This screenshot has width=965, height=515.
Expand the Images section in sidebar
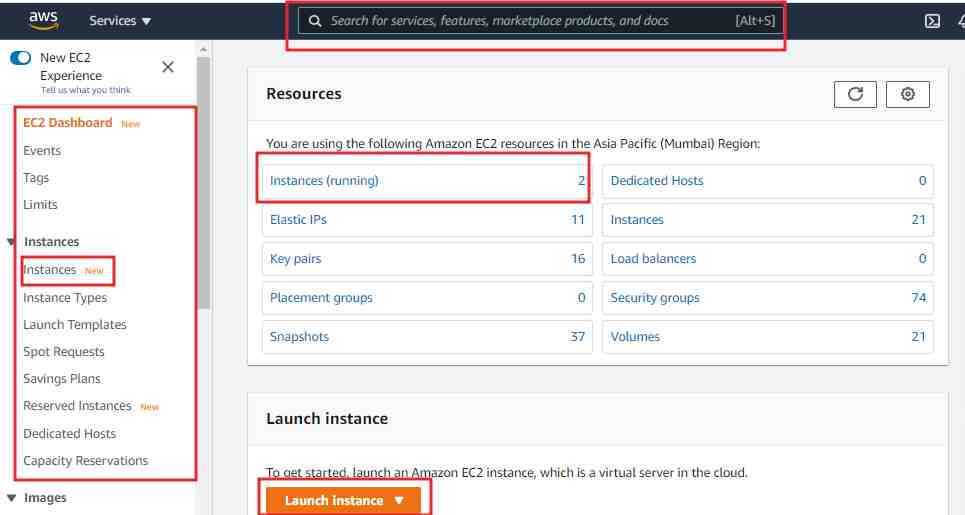[x=12, y=498]
